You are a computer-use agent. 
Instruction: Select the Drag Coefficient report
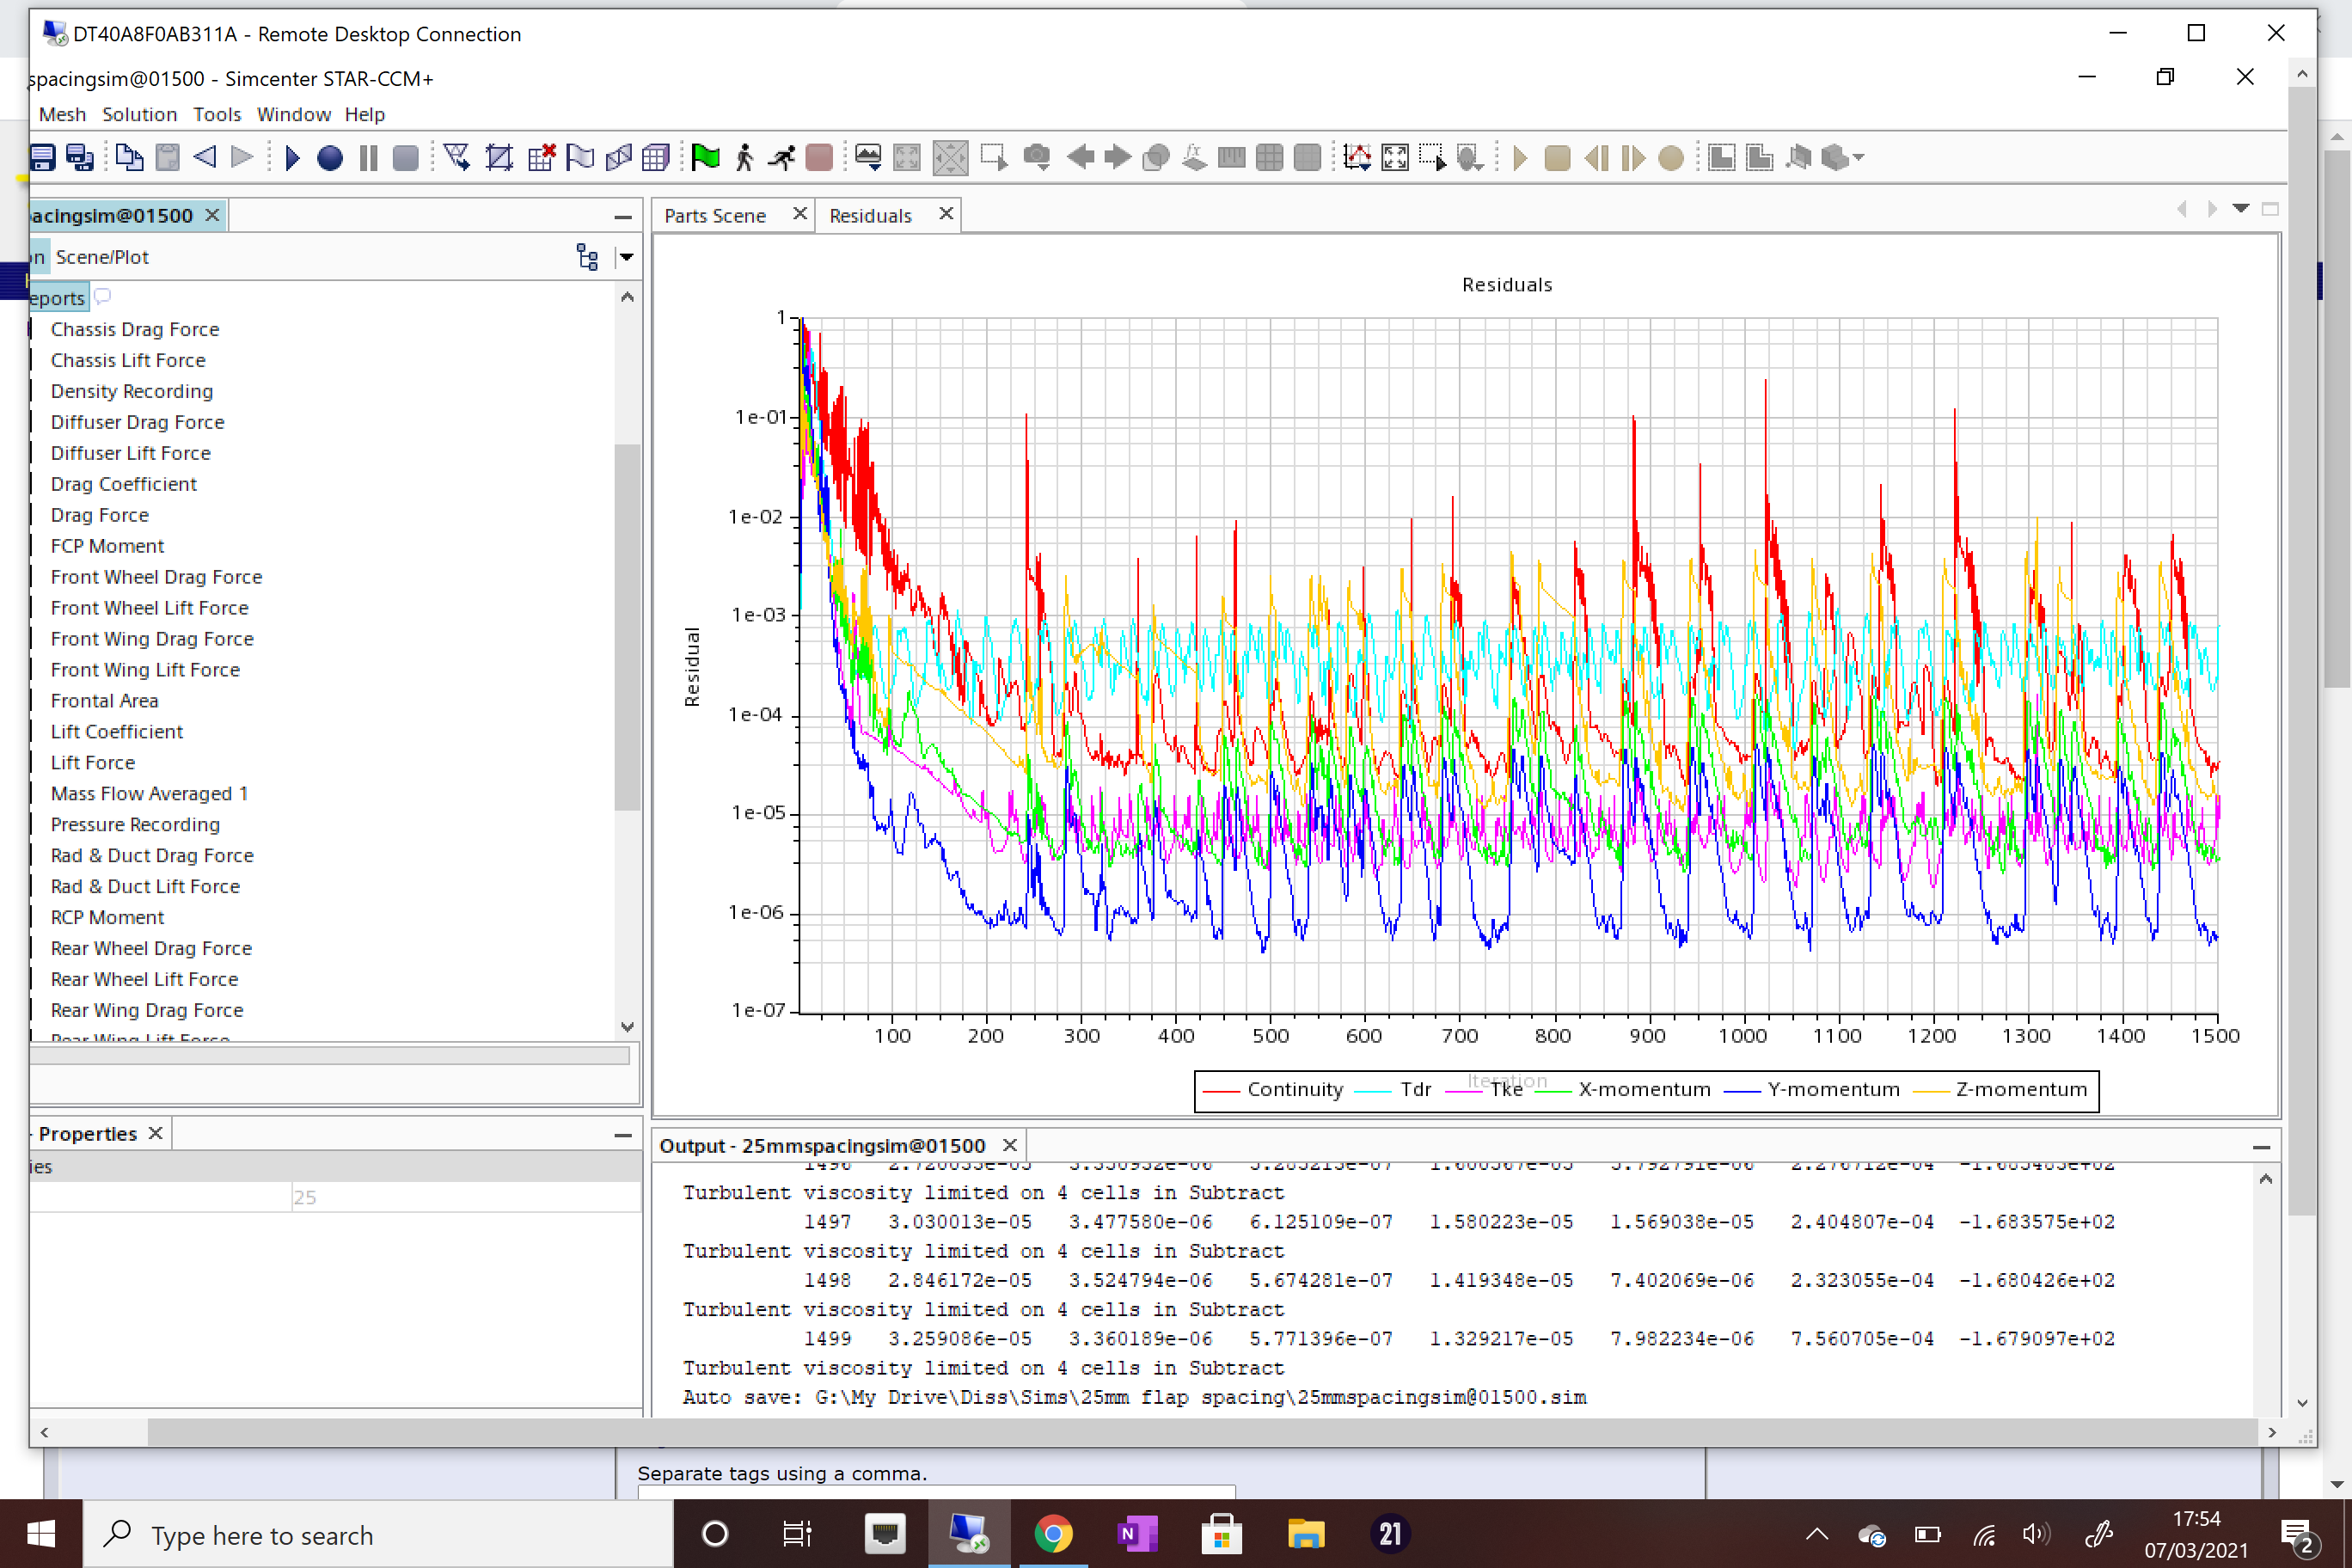pyautogui.click(x=124, y=484)
